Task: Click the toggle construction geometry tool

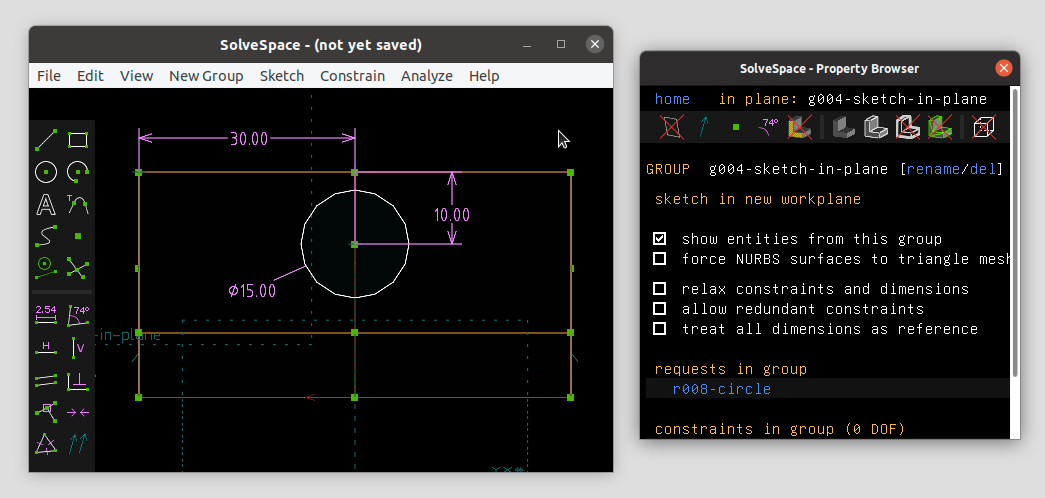Action: click(x=46, y=268)
